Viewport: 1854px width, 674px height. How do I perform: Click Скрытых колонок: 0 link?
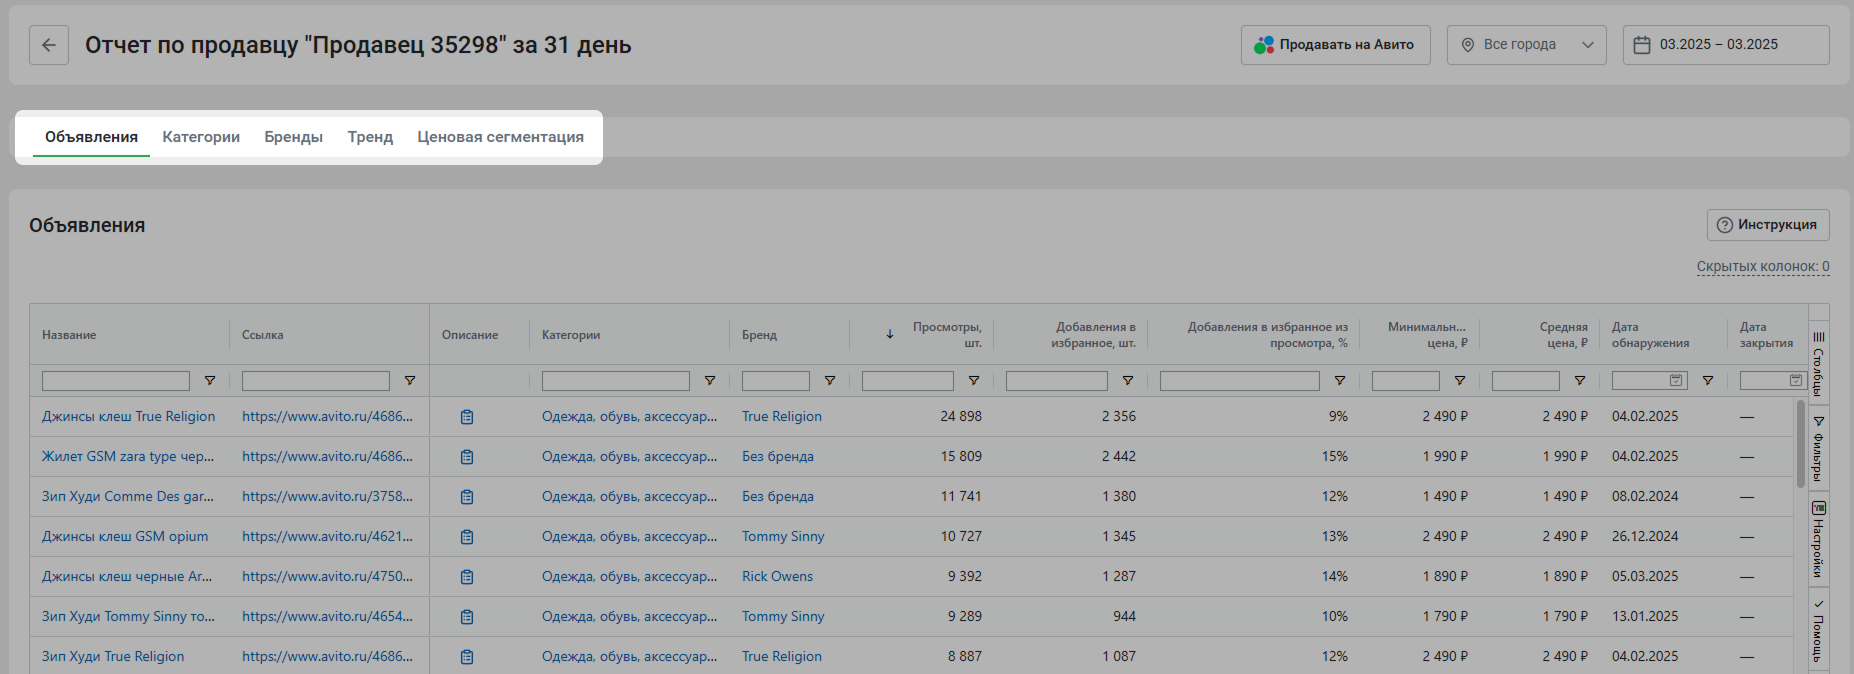(1763, 267)
